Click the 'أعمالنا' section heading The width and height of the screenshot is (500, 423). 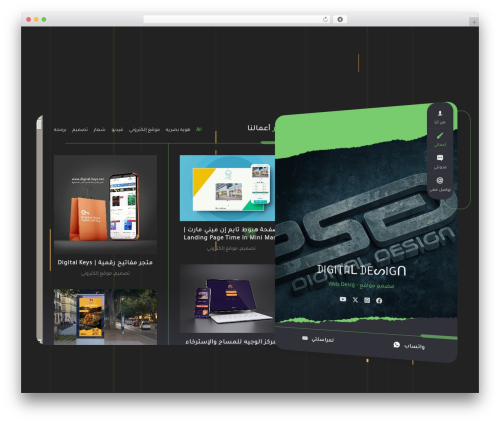click(259, 128)
